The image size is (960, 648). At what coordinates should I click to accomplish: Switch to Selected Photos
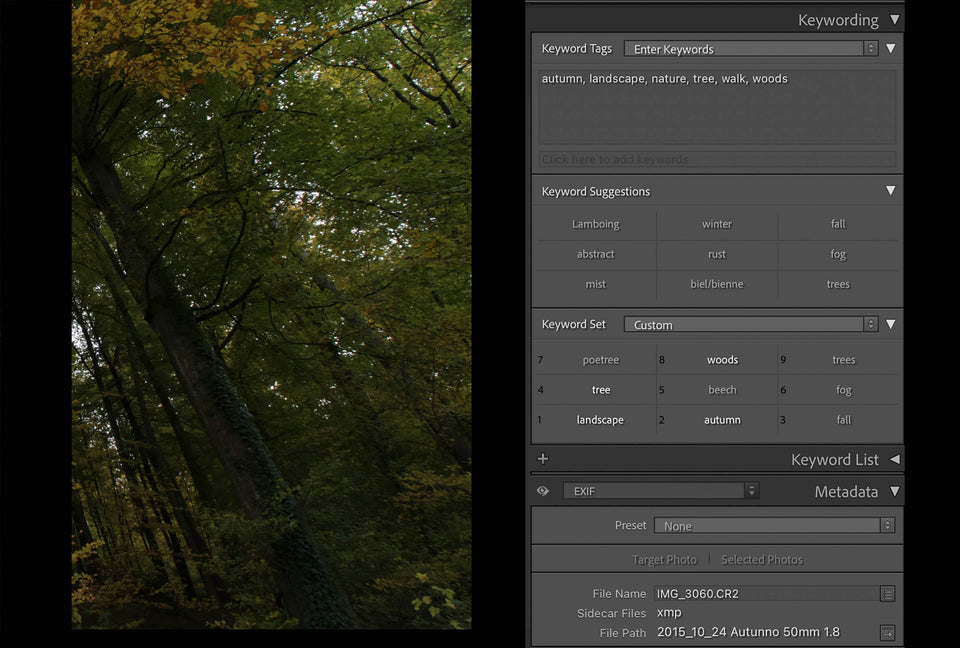point(762,560)
